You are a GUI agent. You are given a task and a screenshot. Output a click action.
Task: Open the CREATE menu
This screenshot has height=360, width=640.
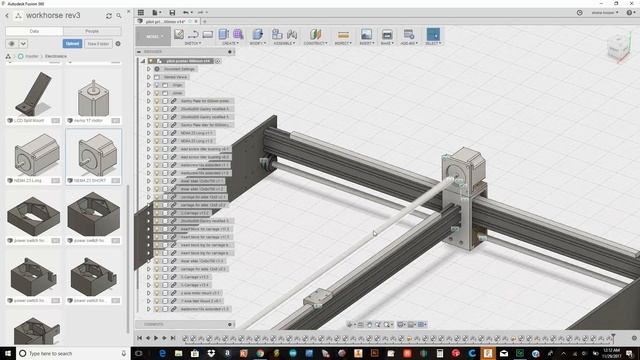(231, 43)
